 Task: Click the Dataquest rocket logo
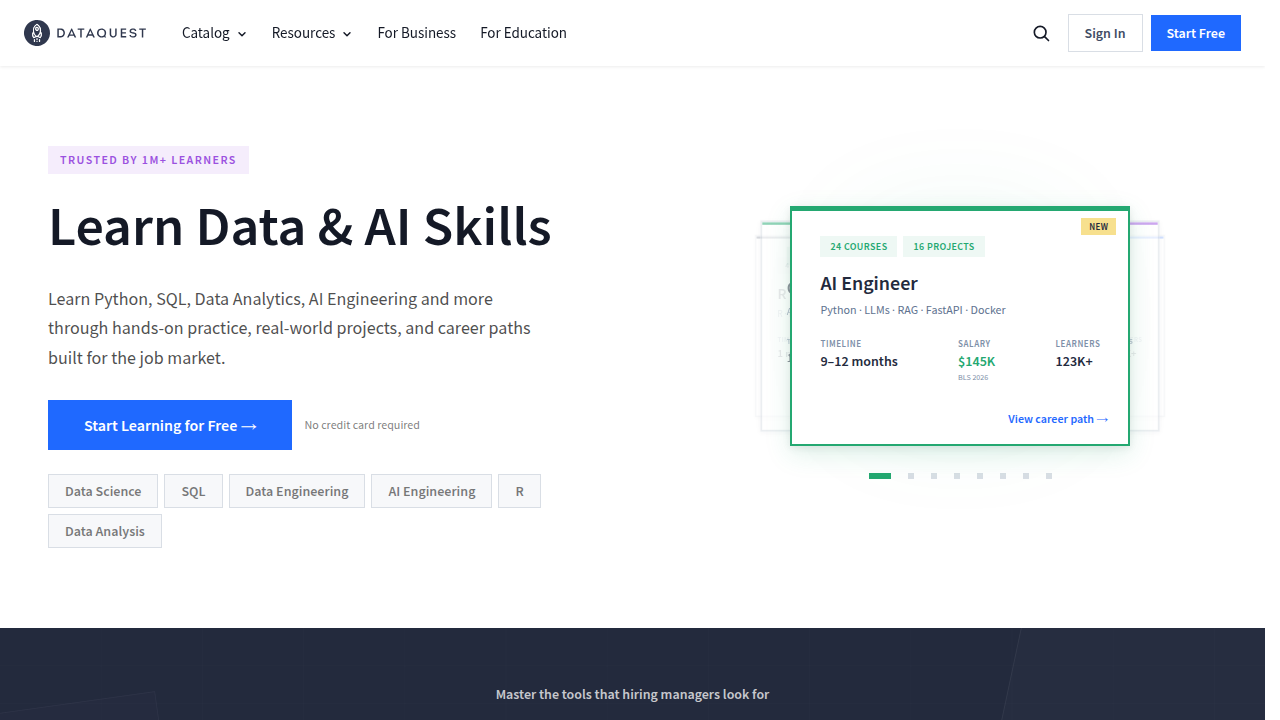[x=85, y=33]
